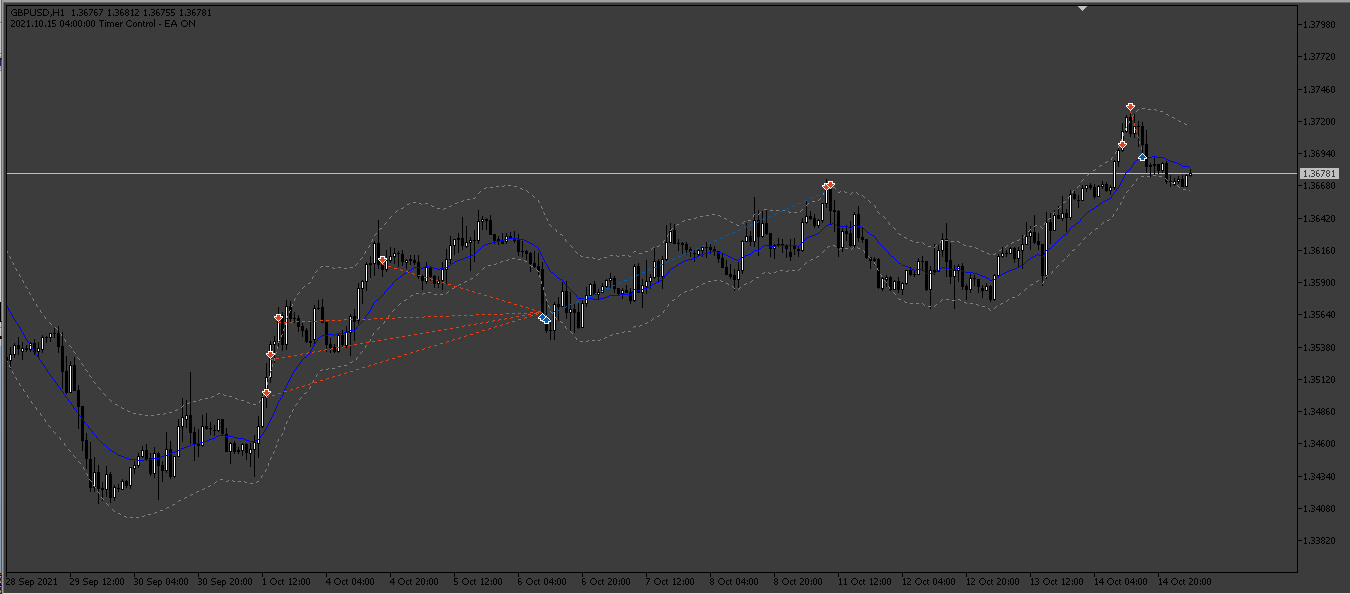This screenshot has width=1350, height=594.
Task: Click the 1.36160 price axis label
Action: [1321, 251]
